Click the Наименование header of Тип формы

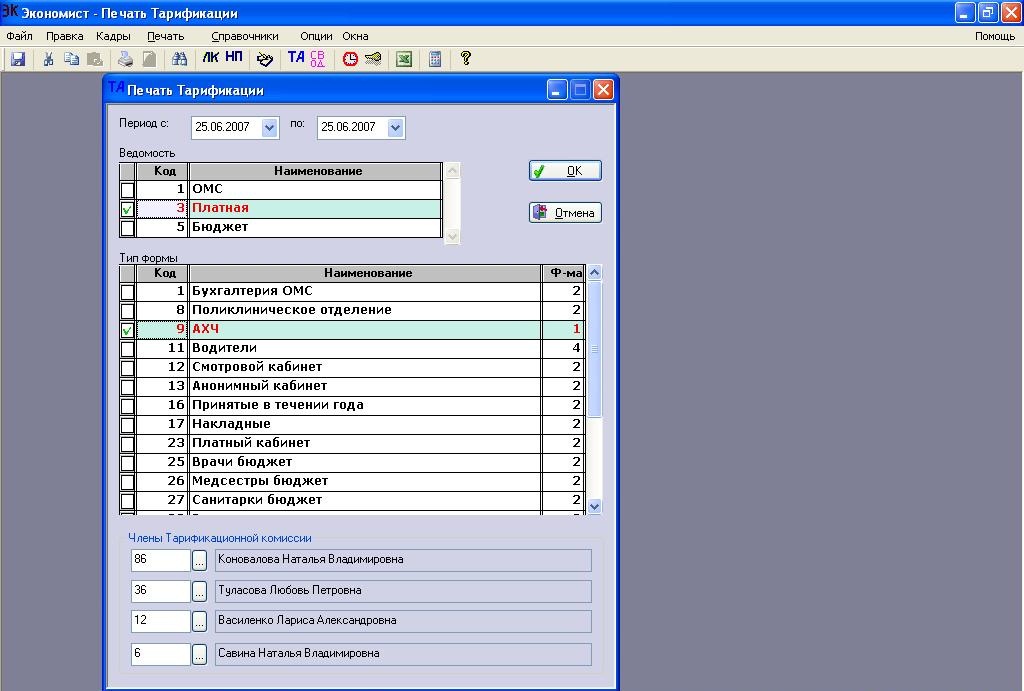(x=366, y=274)
